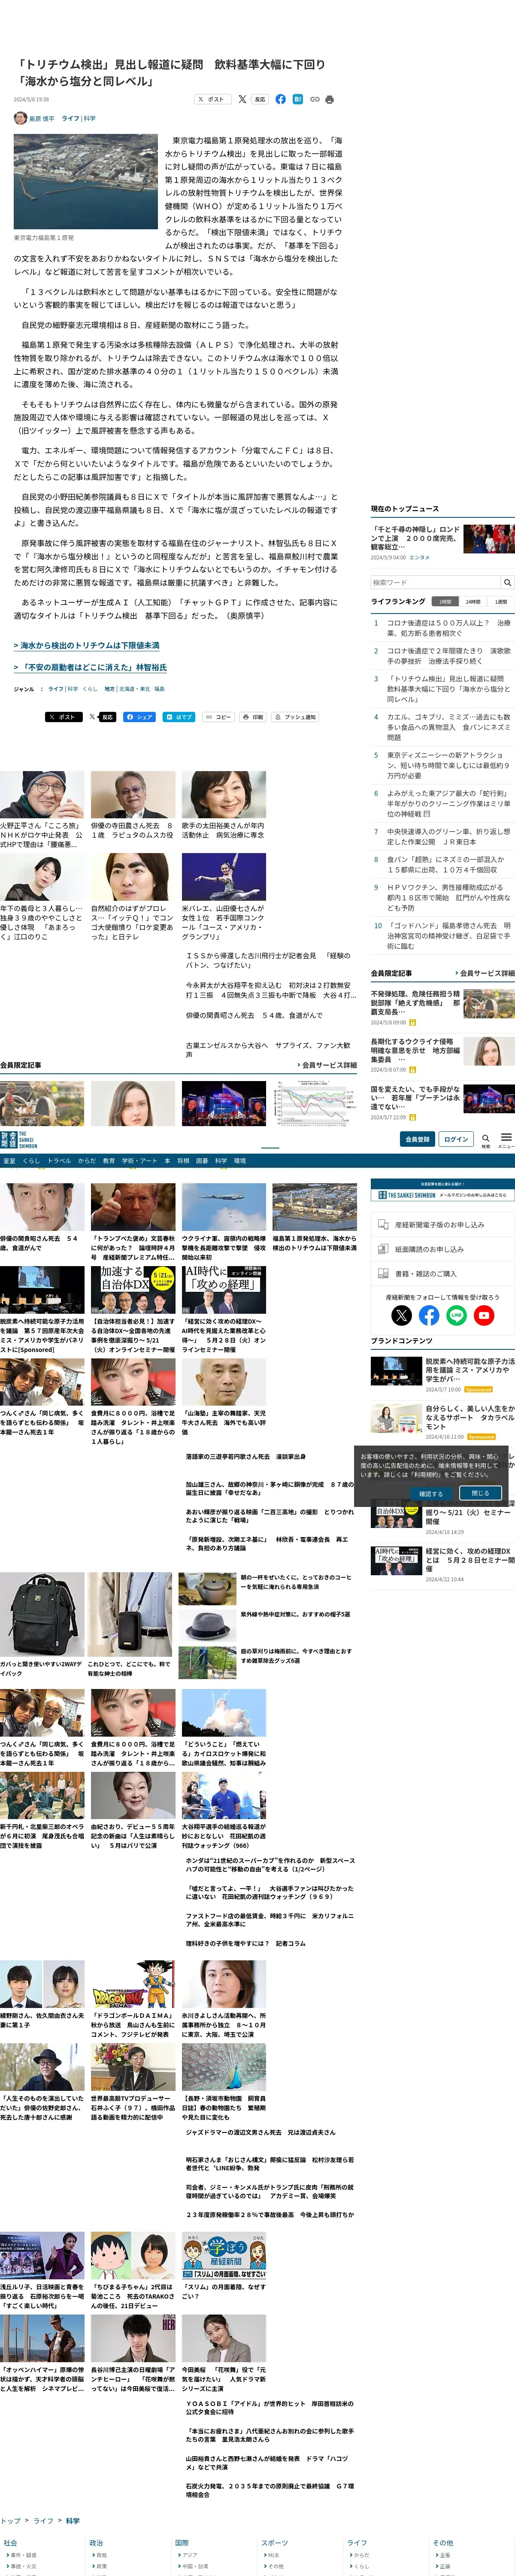
Task: Select トラベル in the navigation bar
Action: click(59, 1161)
